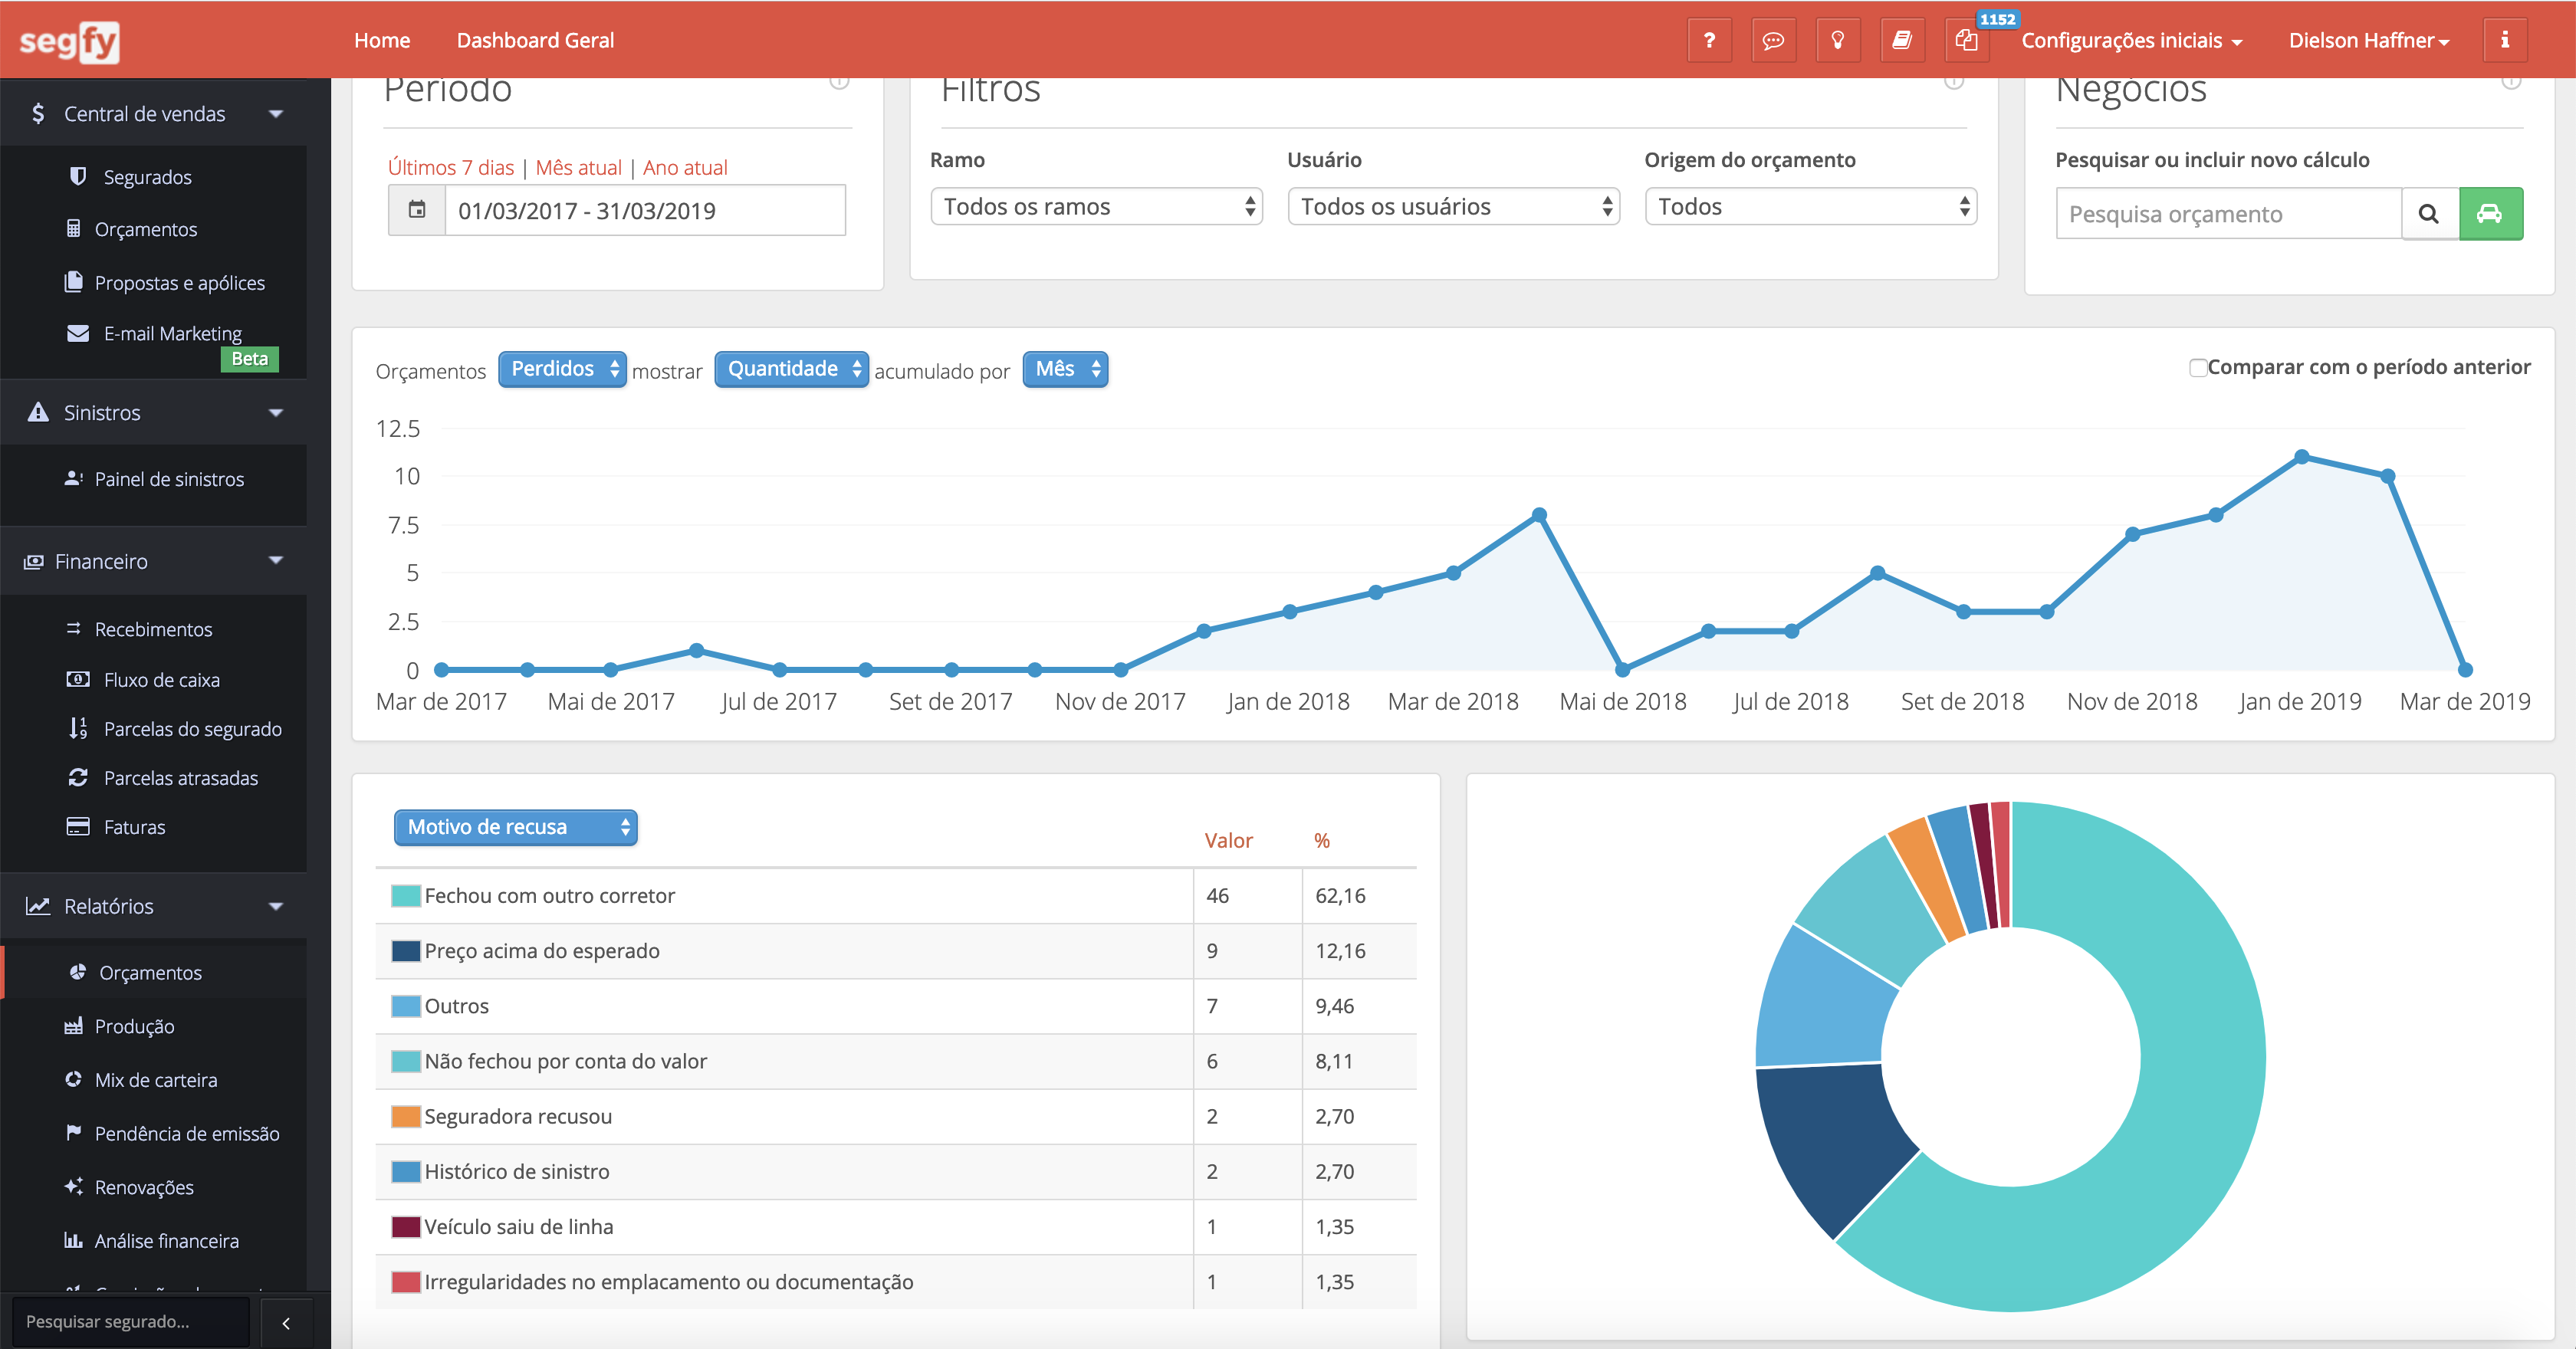Image resolution: width=2576 pixels, height=1349 pixels.
Task: Click the transfer icon next to Recebimentos
Action: pyautogui.click(x=73, y=628)
